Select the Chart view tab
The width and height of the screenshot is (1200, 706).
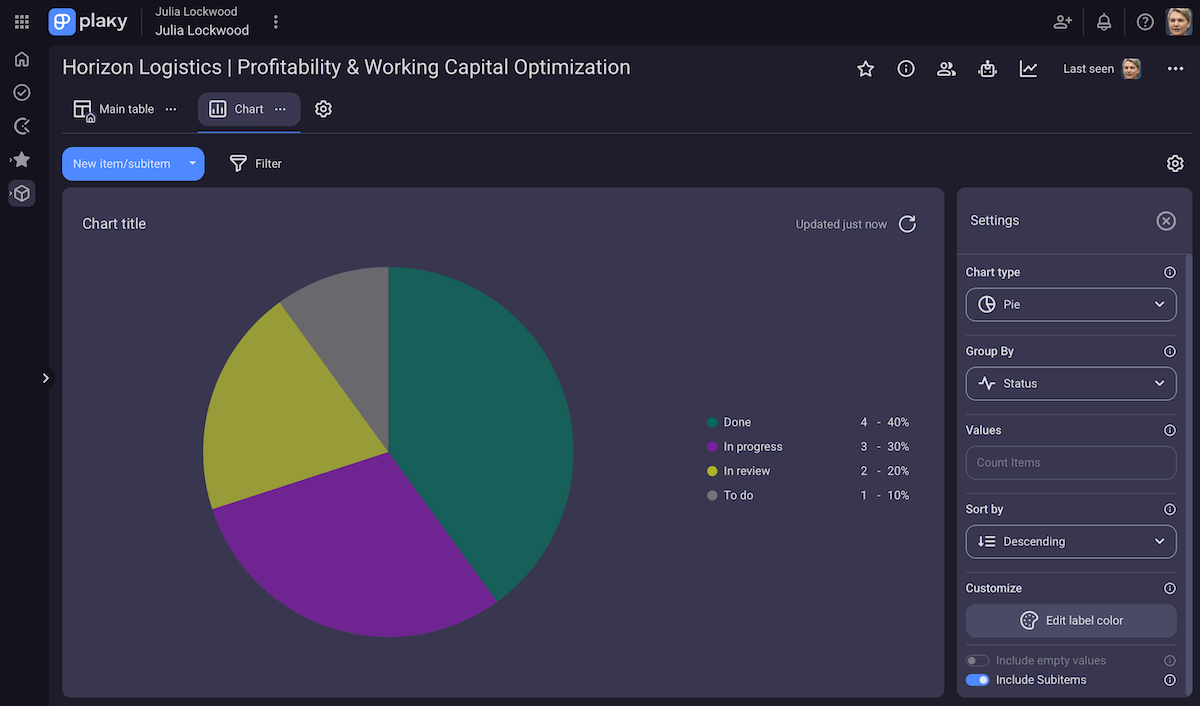click(238, 109)
